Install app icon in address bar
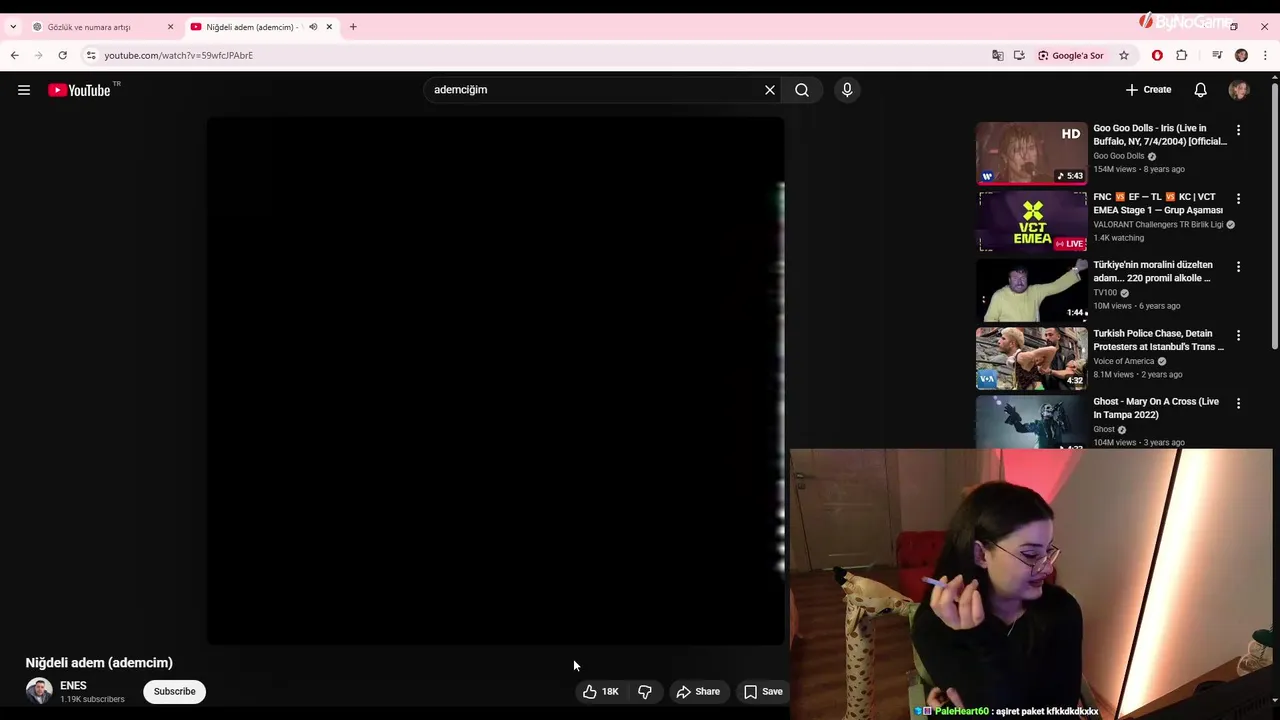This screenshot has width=1280, height=720. point(1019,55)
